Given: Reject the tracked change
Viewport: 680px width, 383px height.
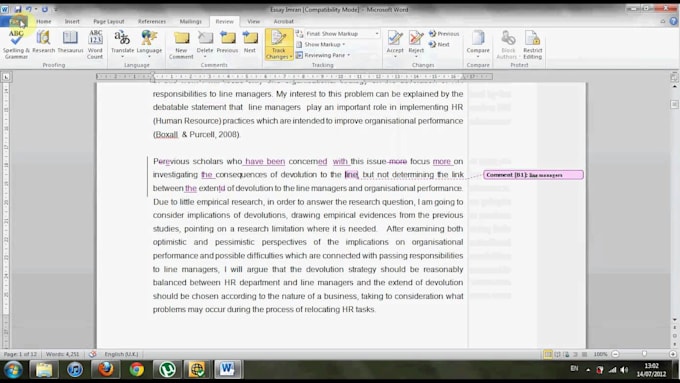Looking at the screenshot, I should click(x=416, y=45).
